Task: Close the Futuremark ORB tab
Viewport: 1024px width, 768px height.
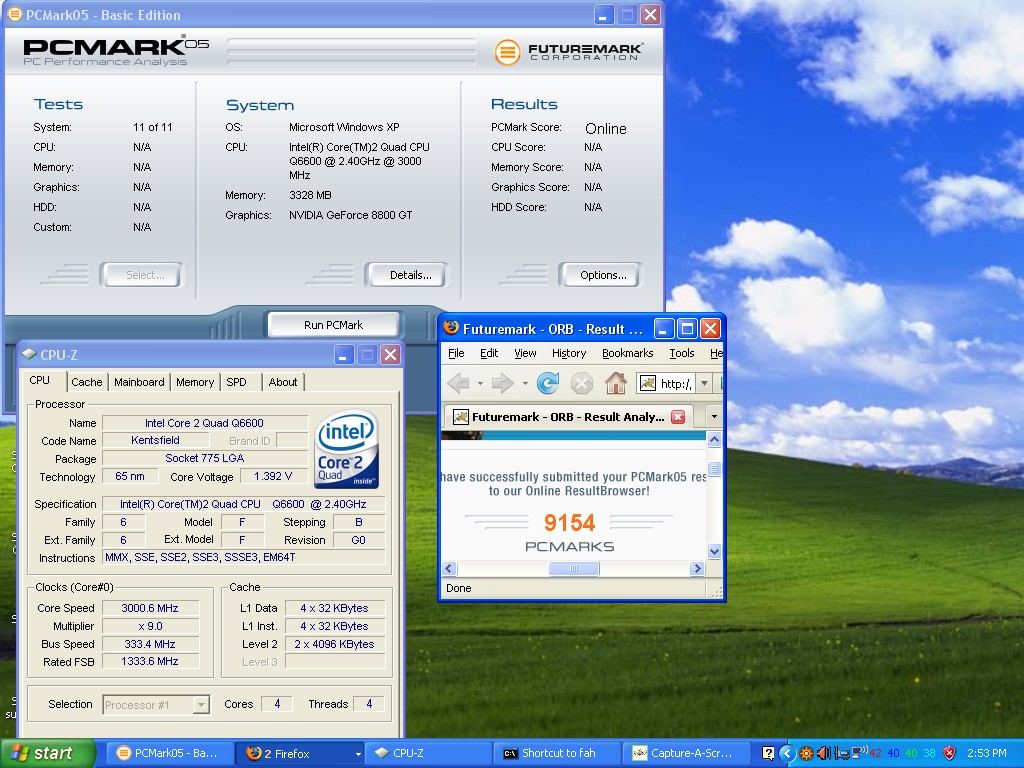Action: (678, 417)
